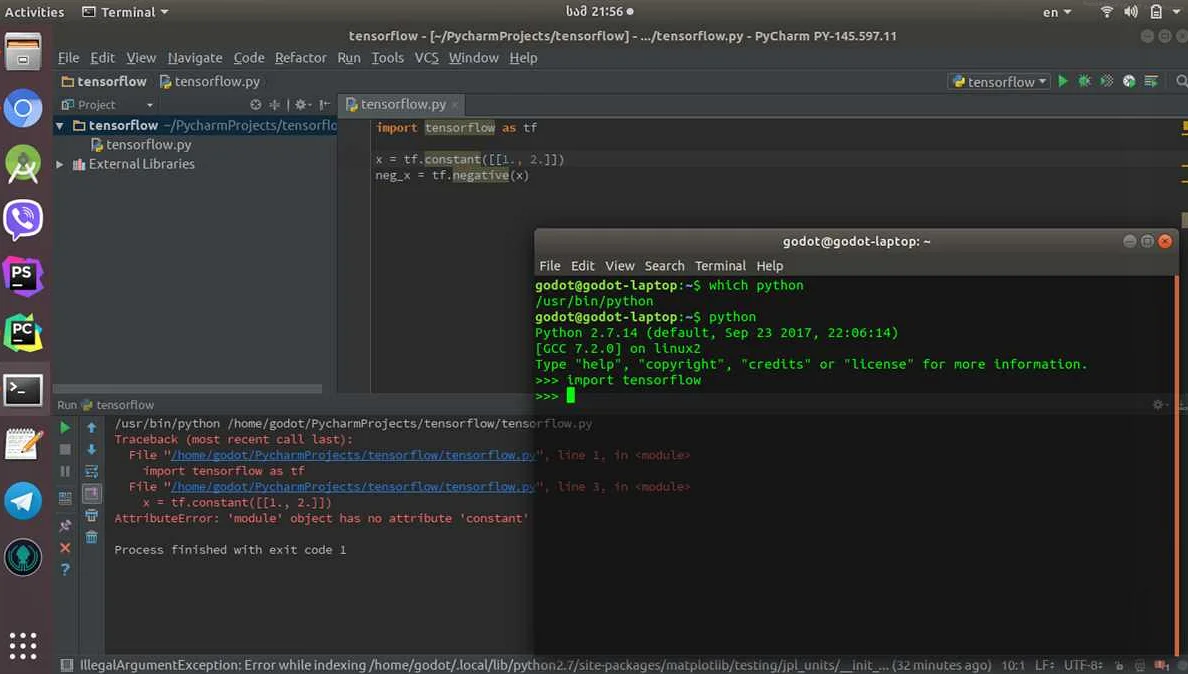Toggle soft-wrap in Run console
The height and width of the screenshot is (674, 1188).
(92, 471)
